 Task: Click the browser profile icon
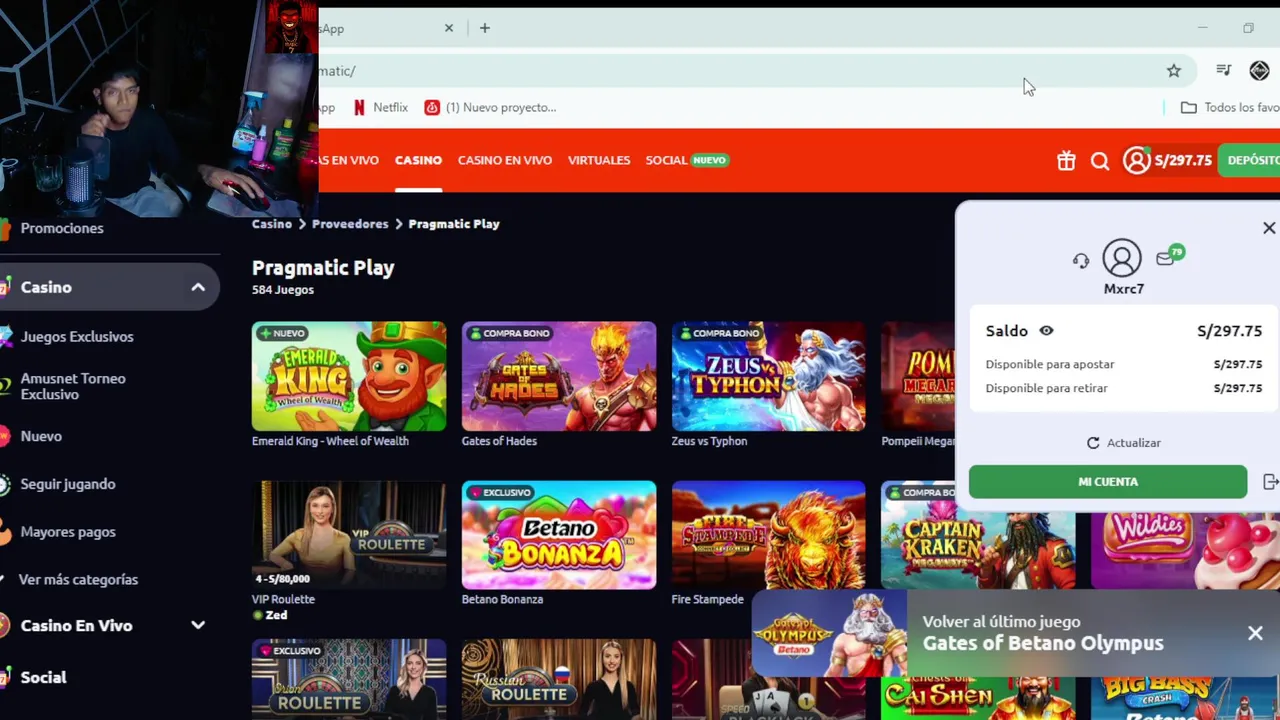(1259, 70)
